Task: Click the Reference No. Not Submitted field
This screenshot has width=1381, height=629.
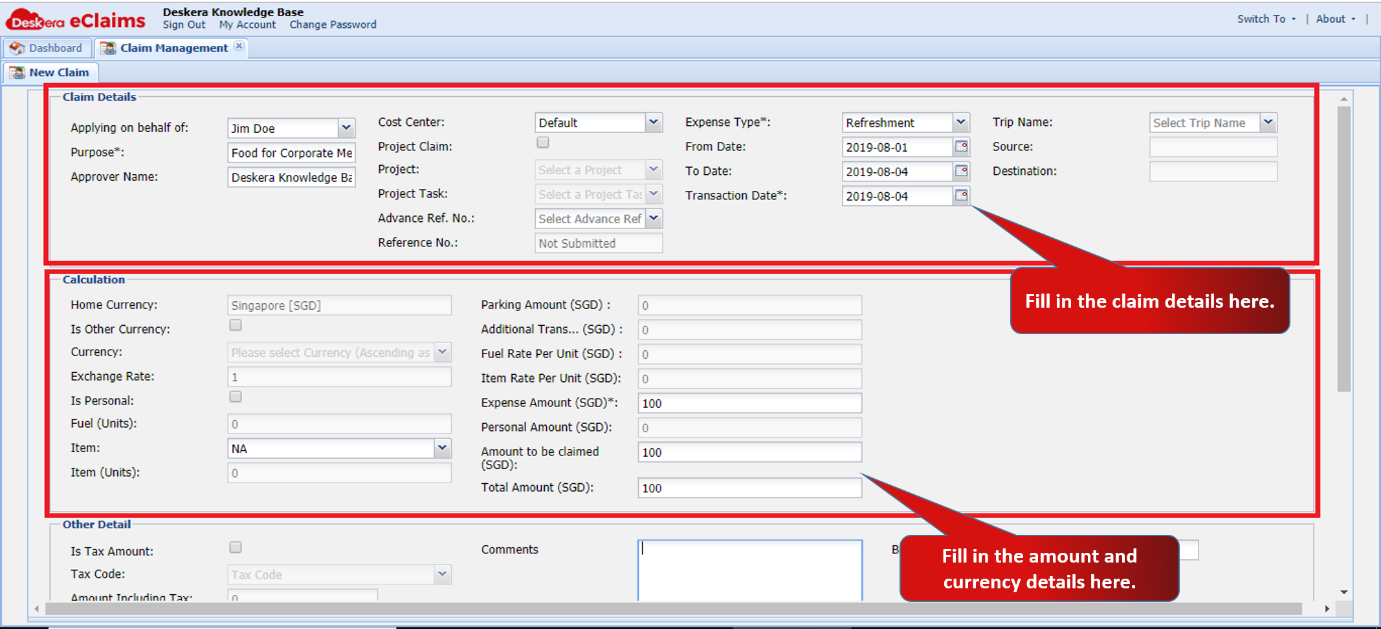Action: [x=599, y=243]
